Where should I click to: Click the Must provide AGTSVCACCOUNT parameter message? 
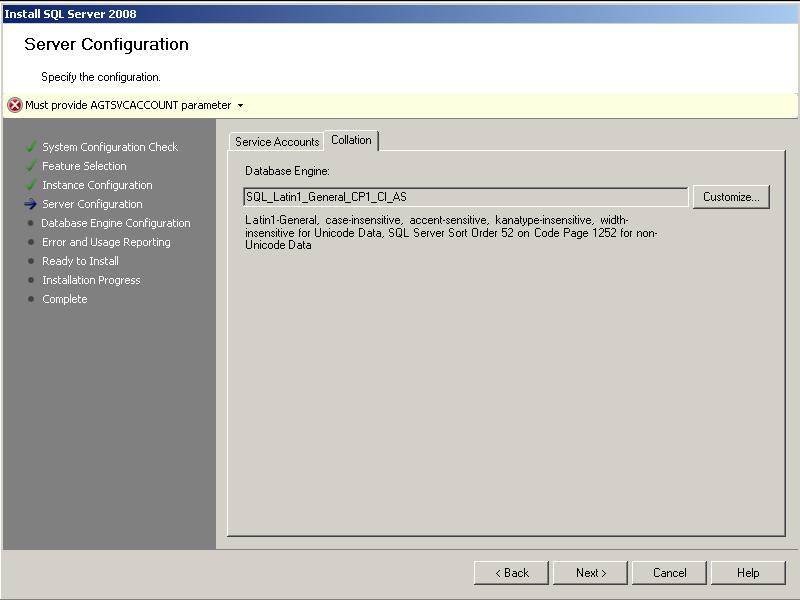tap(128, 105)
